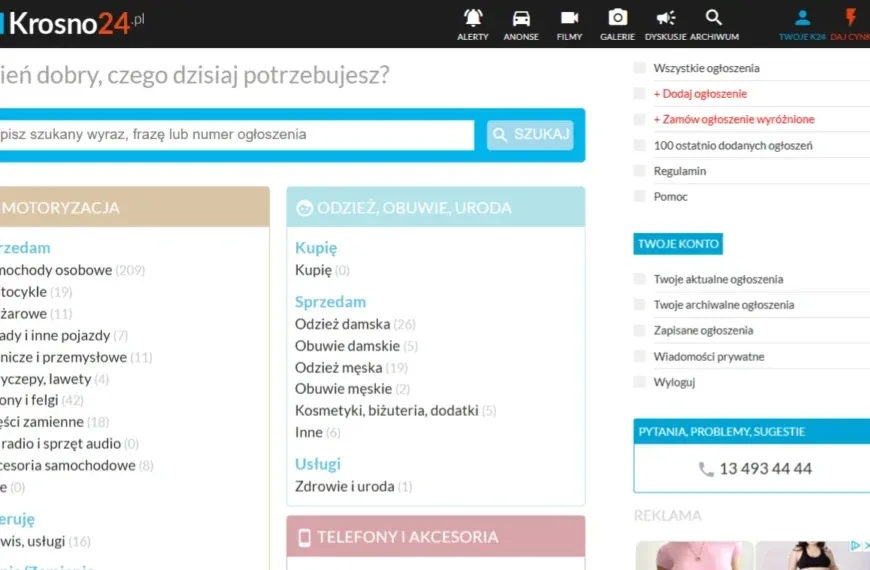Click the search phrase input field
This screenshot has width=870, height=570.
(235, 135)
